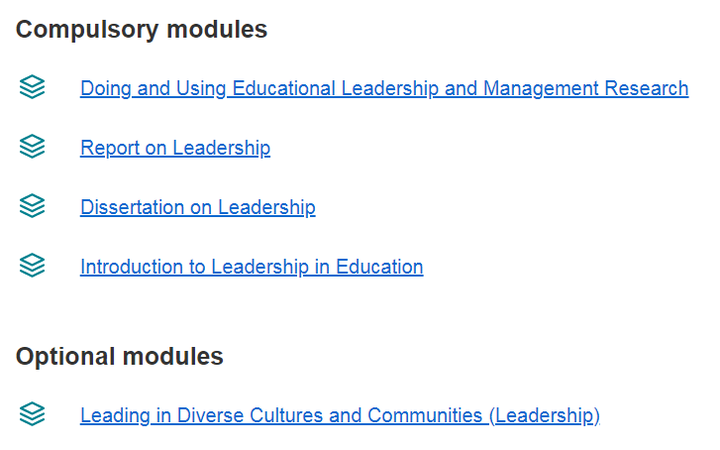
Task: Click the stack icon beside Doing and Using Educational Leadership
Action: pyautogui.click(x=32, y=87)
